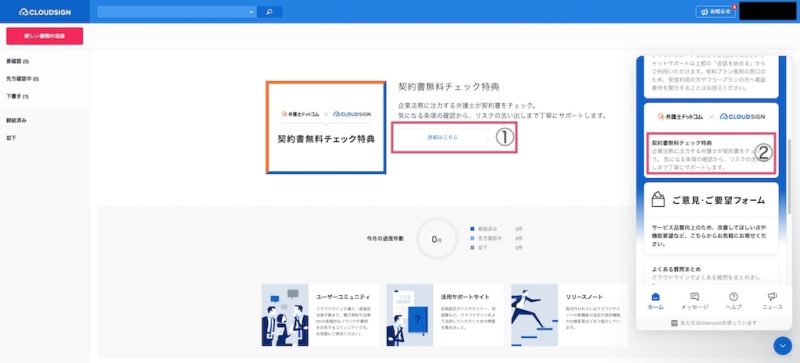Open よくある質問まとめ in the chat widget

(711, 273)
